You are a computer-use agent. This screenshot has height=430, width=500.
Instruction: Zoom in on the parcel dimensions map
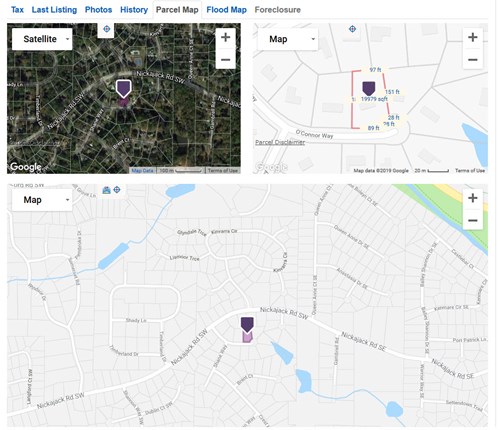pyautogui.click(x=472, y=37)
